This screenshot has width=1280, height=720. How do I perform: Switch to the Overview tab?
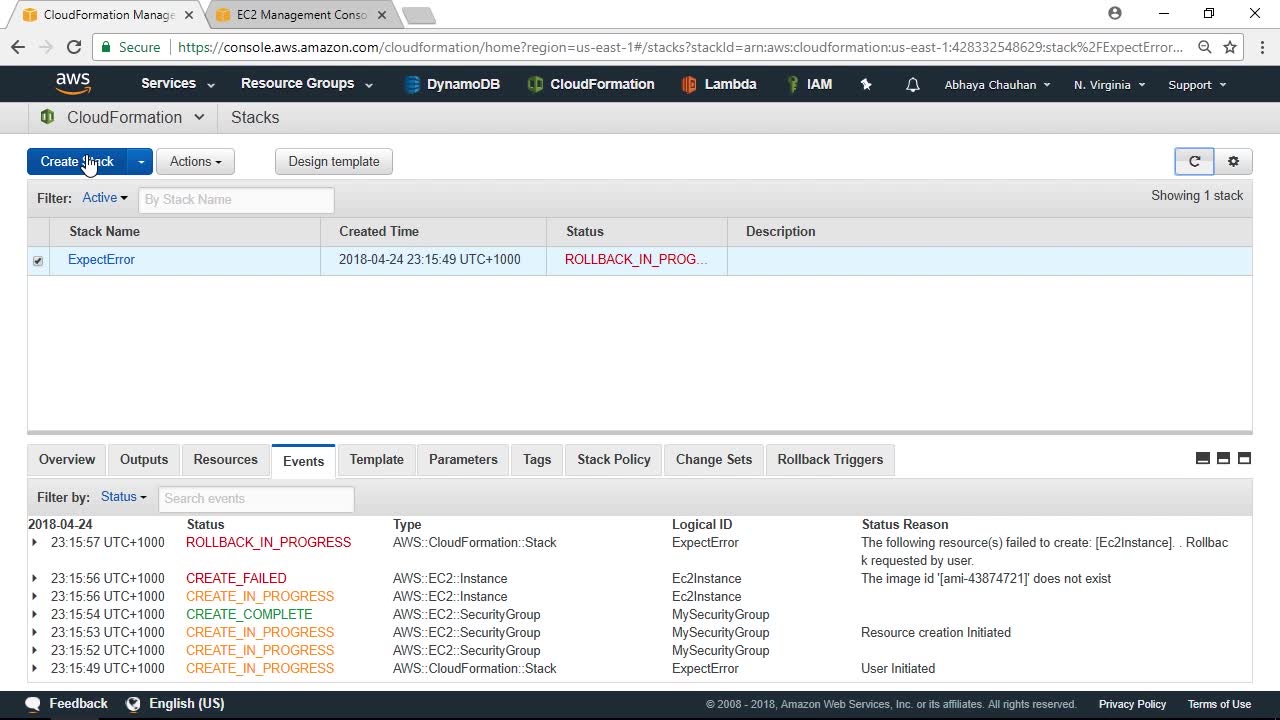coord(67,460)
